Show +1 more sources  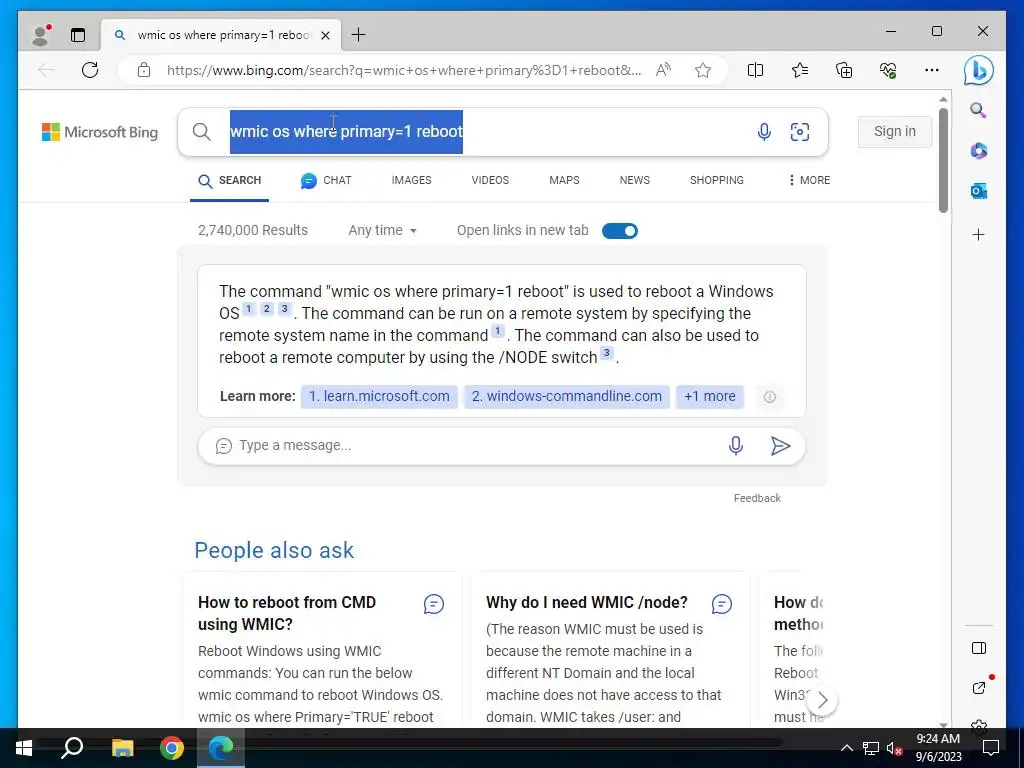point(709,396)
